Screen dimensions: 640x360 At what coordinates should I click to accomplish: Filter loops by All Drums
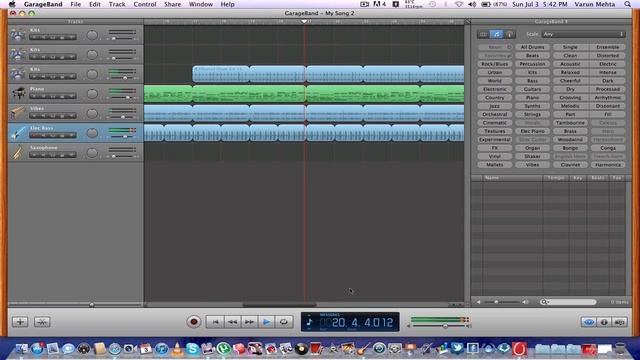pyautogui.click(x=532, y=47)
